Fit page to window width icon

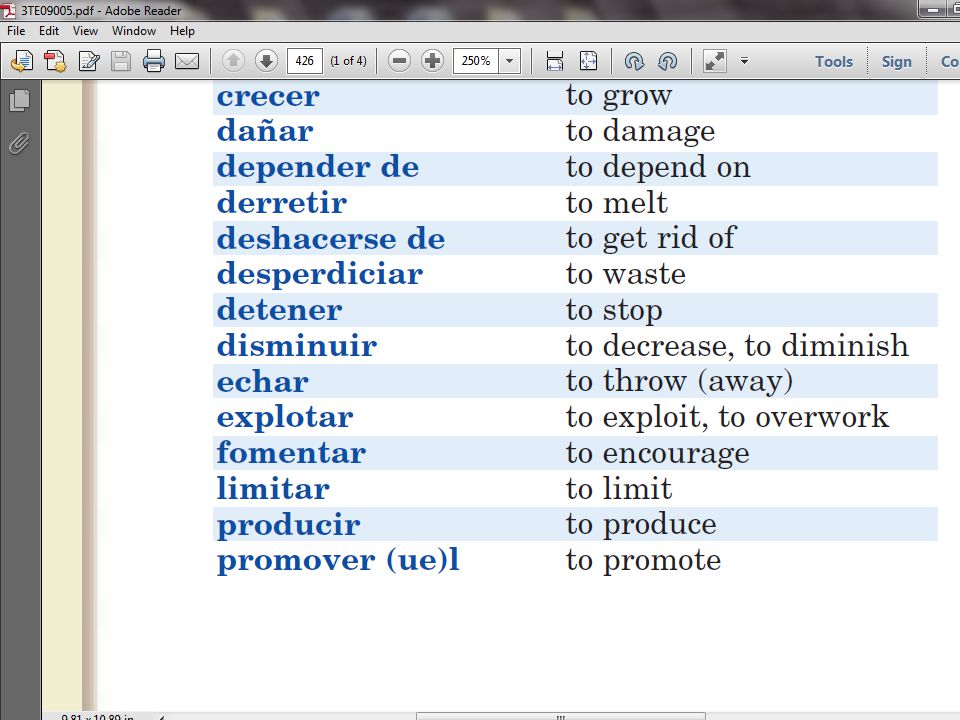[555, 61]
